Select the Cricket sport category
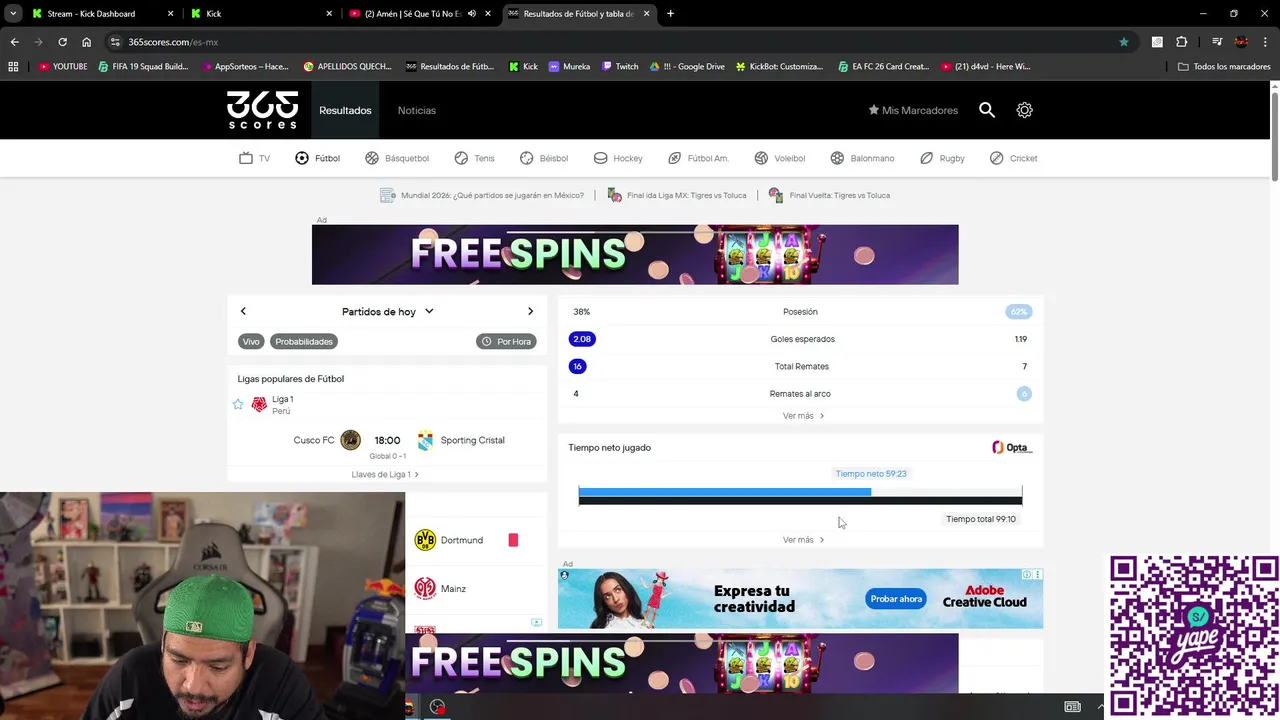The width and height of the screenshot is (1280, 720). (1013, 158)
